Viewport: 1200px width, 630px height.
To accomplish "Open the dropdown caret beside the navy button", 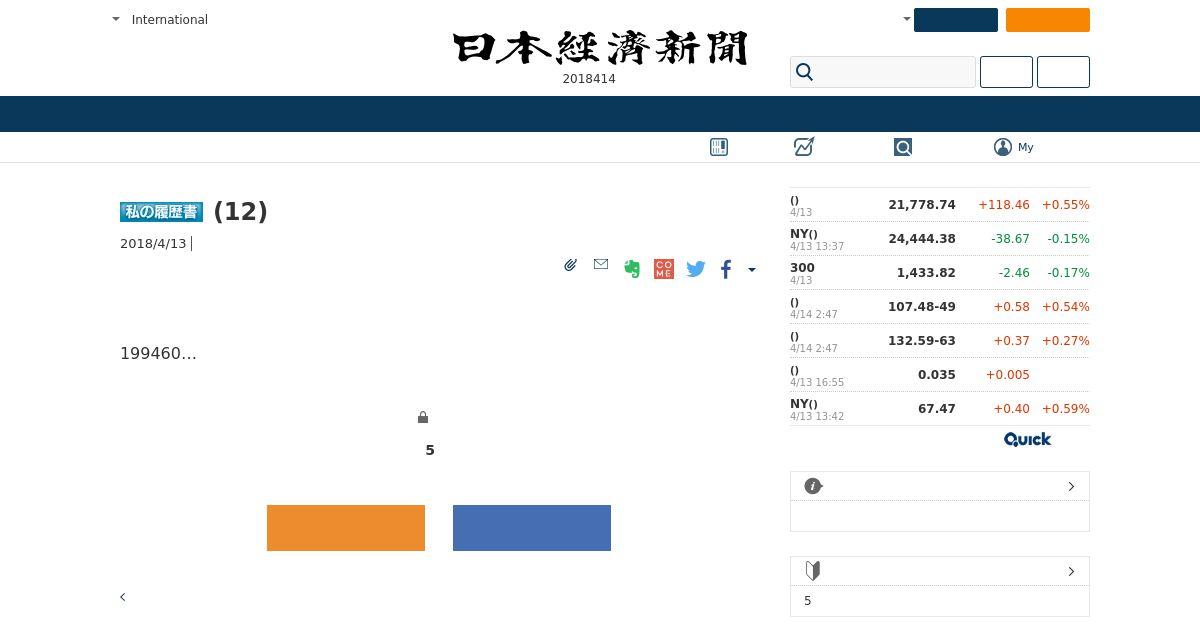I will [x=907, y=19].
